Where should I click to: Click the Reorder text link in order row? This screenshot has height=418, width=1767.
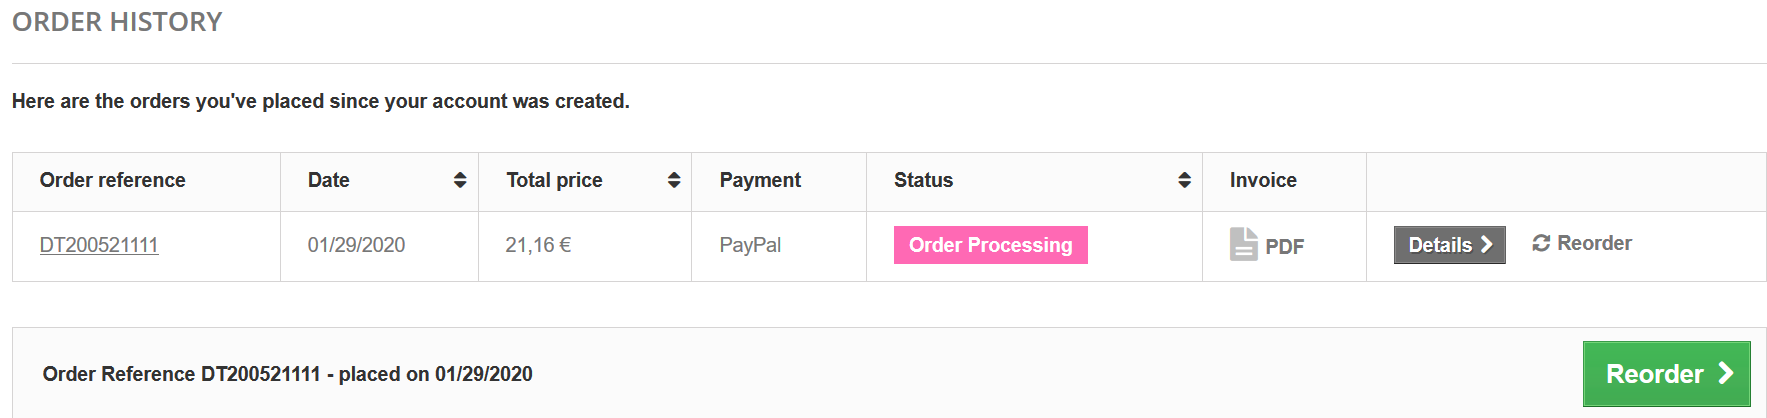click(1594, 243)
